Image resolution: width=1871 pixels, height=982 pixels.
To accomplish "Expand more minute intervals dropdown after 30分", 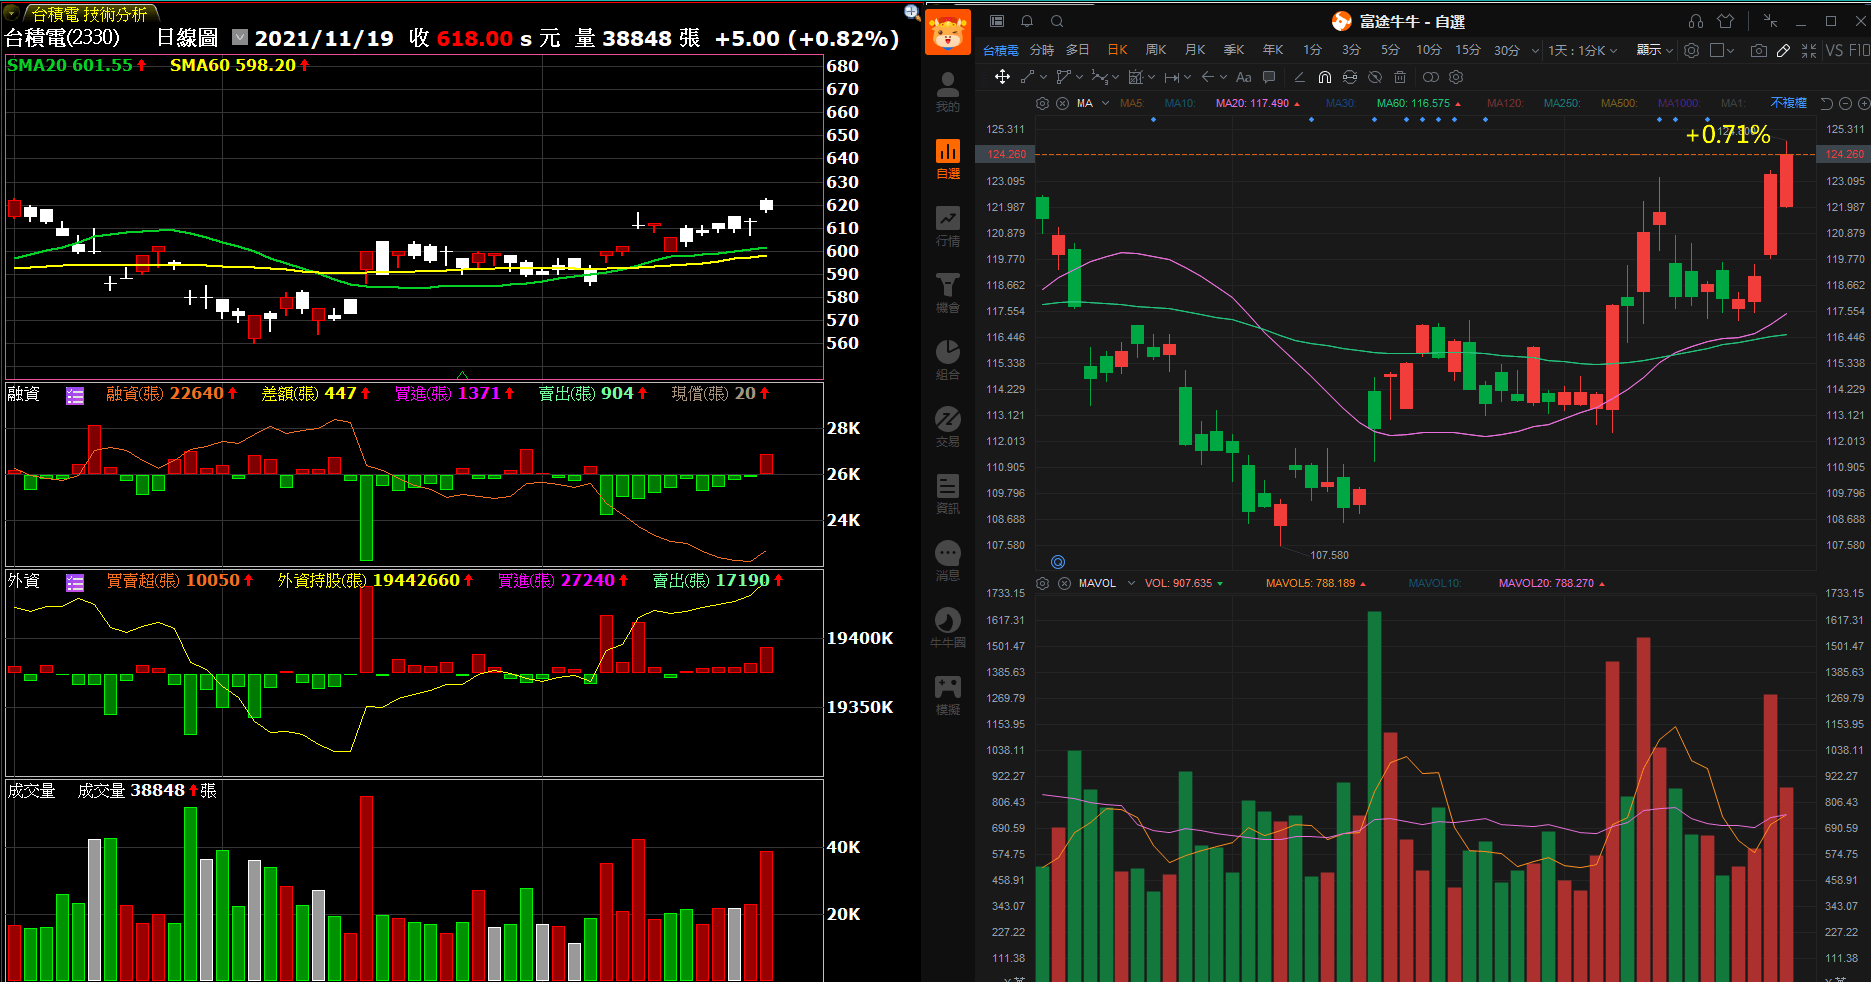I will tap(1535, 50).
